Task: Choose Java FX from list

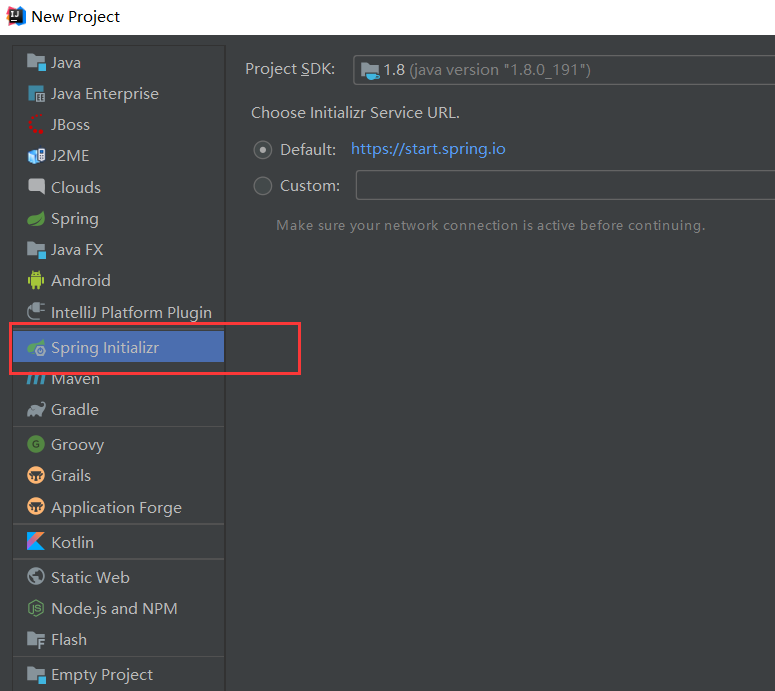Action: click(119, 250)
